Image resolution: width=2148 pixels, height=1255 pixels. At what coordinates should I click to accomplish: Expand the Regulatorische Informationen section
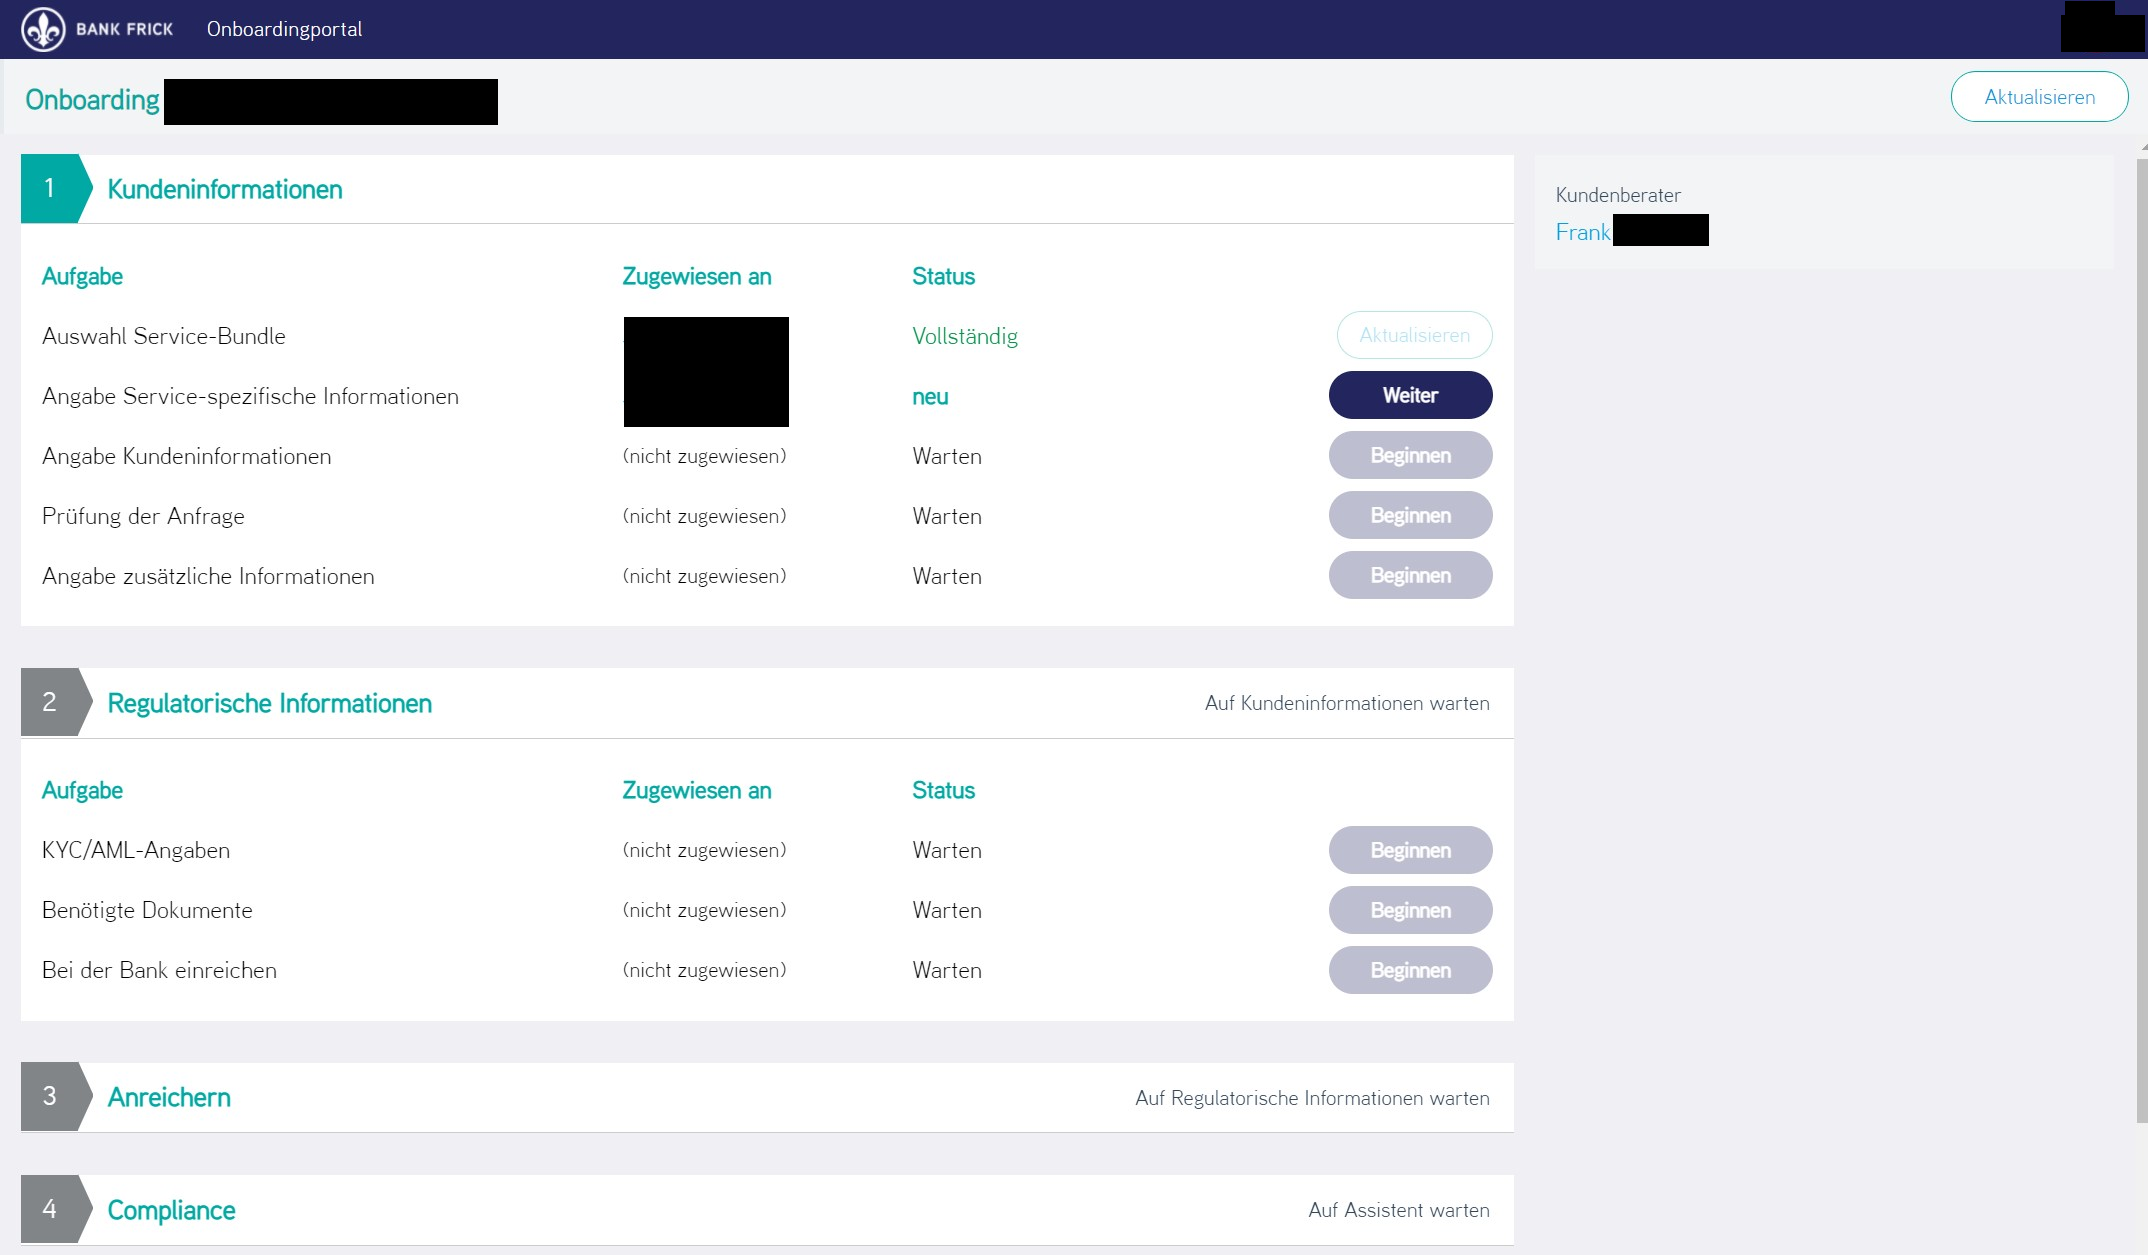pyautogui.click(x=269, y=702)
